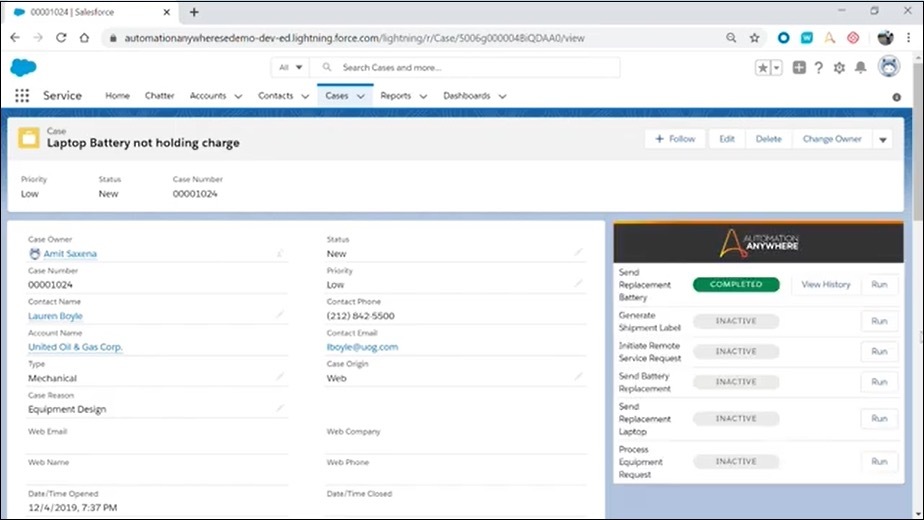Expand the Dashboards tab chevron
Viewport: 924px width, 520px height.
502,96
